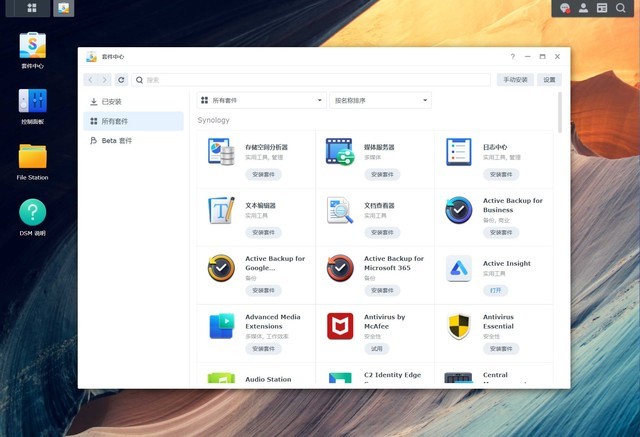Install the Media Server package
Image resolution: width=640 pixels, height=437 pixels.
coord(382,175)
